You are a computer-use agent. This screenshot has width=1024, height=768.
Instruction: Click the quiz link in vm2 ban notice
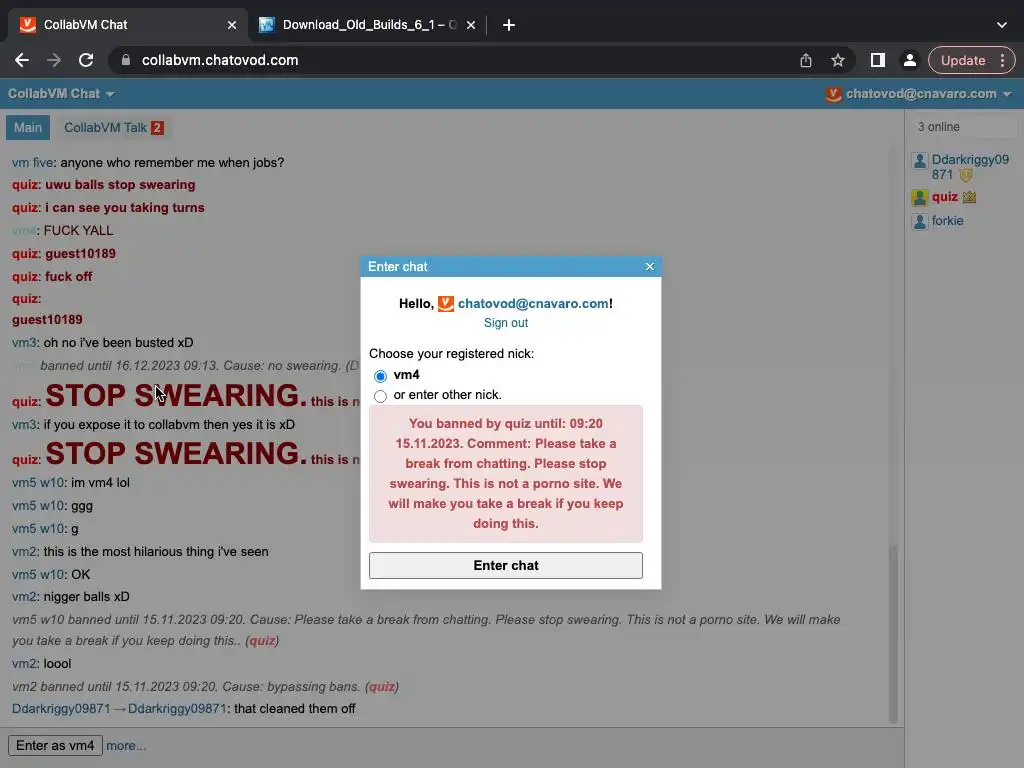tap(382, 686)
